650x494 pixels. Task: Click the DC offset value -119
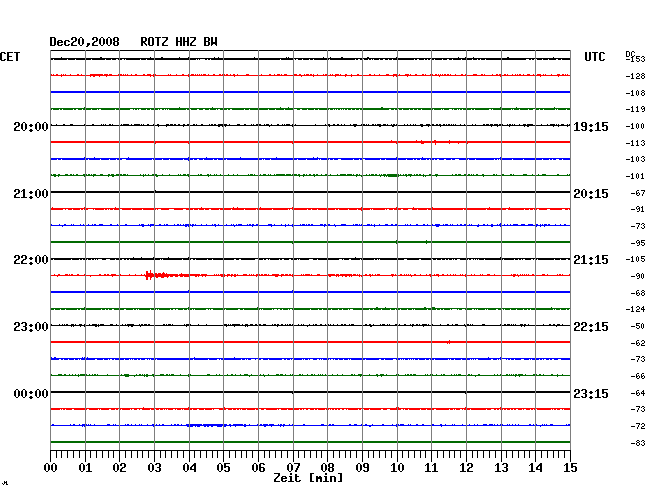pos(635,109)
